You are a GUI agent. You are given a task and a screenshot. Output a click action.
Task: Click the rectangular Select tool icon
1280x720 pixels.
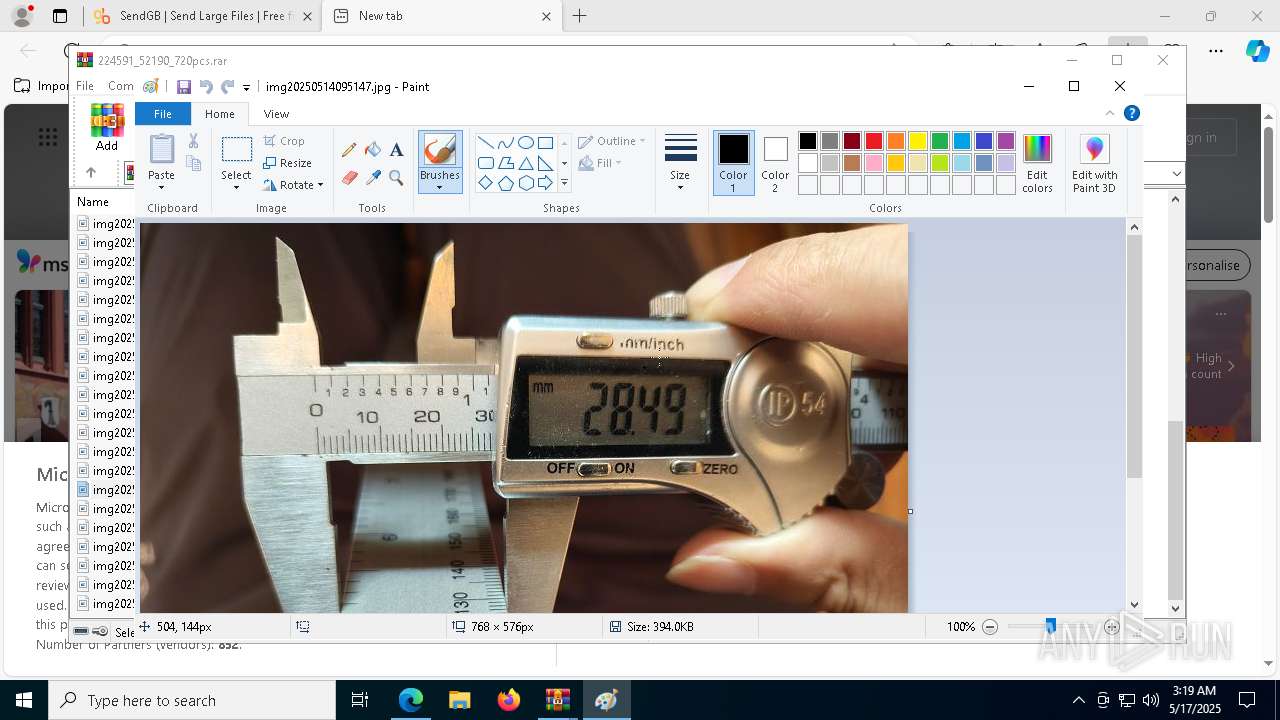point(236,150)
